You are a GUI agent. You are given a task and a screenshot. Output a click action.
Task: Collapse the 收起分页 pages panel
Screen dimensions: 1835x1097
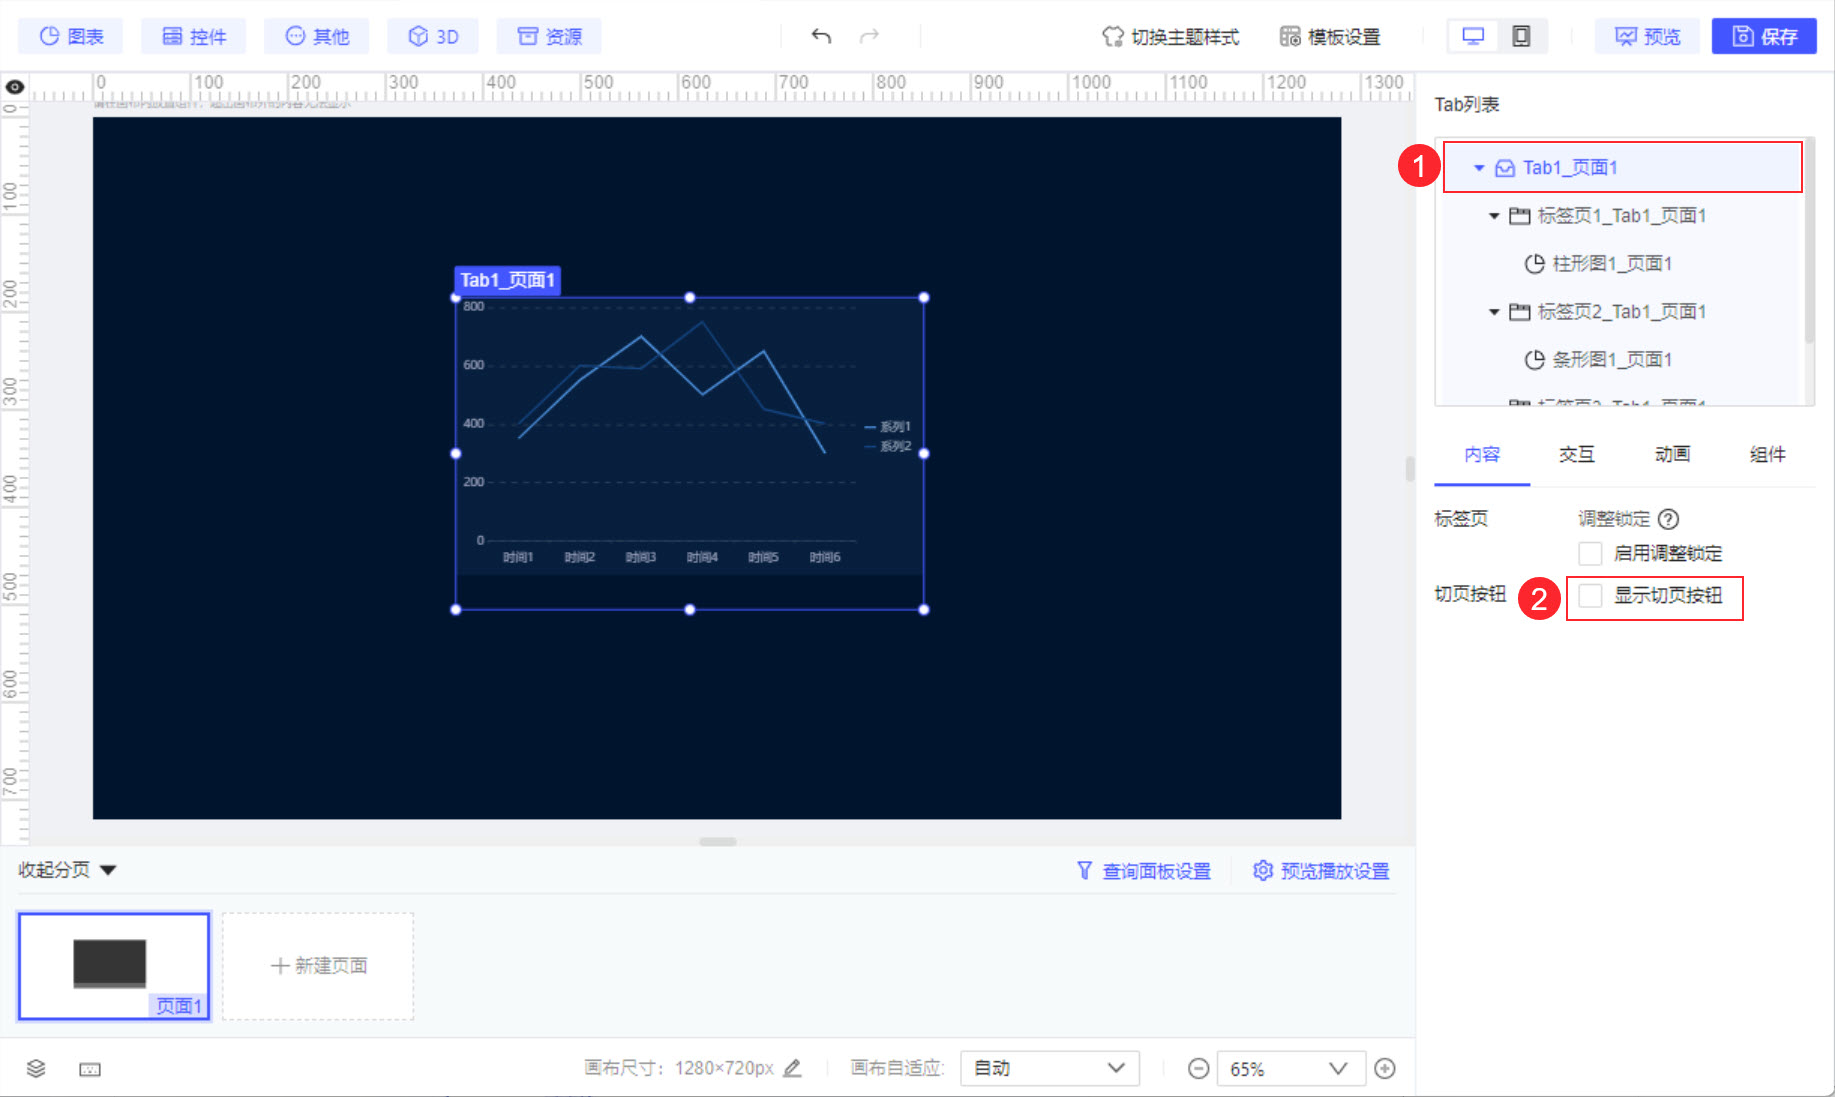coord(67,870)
